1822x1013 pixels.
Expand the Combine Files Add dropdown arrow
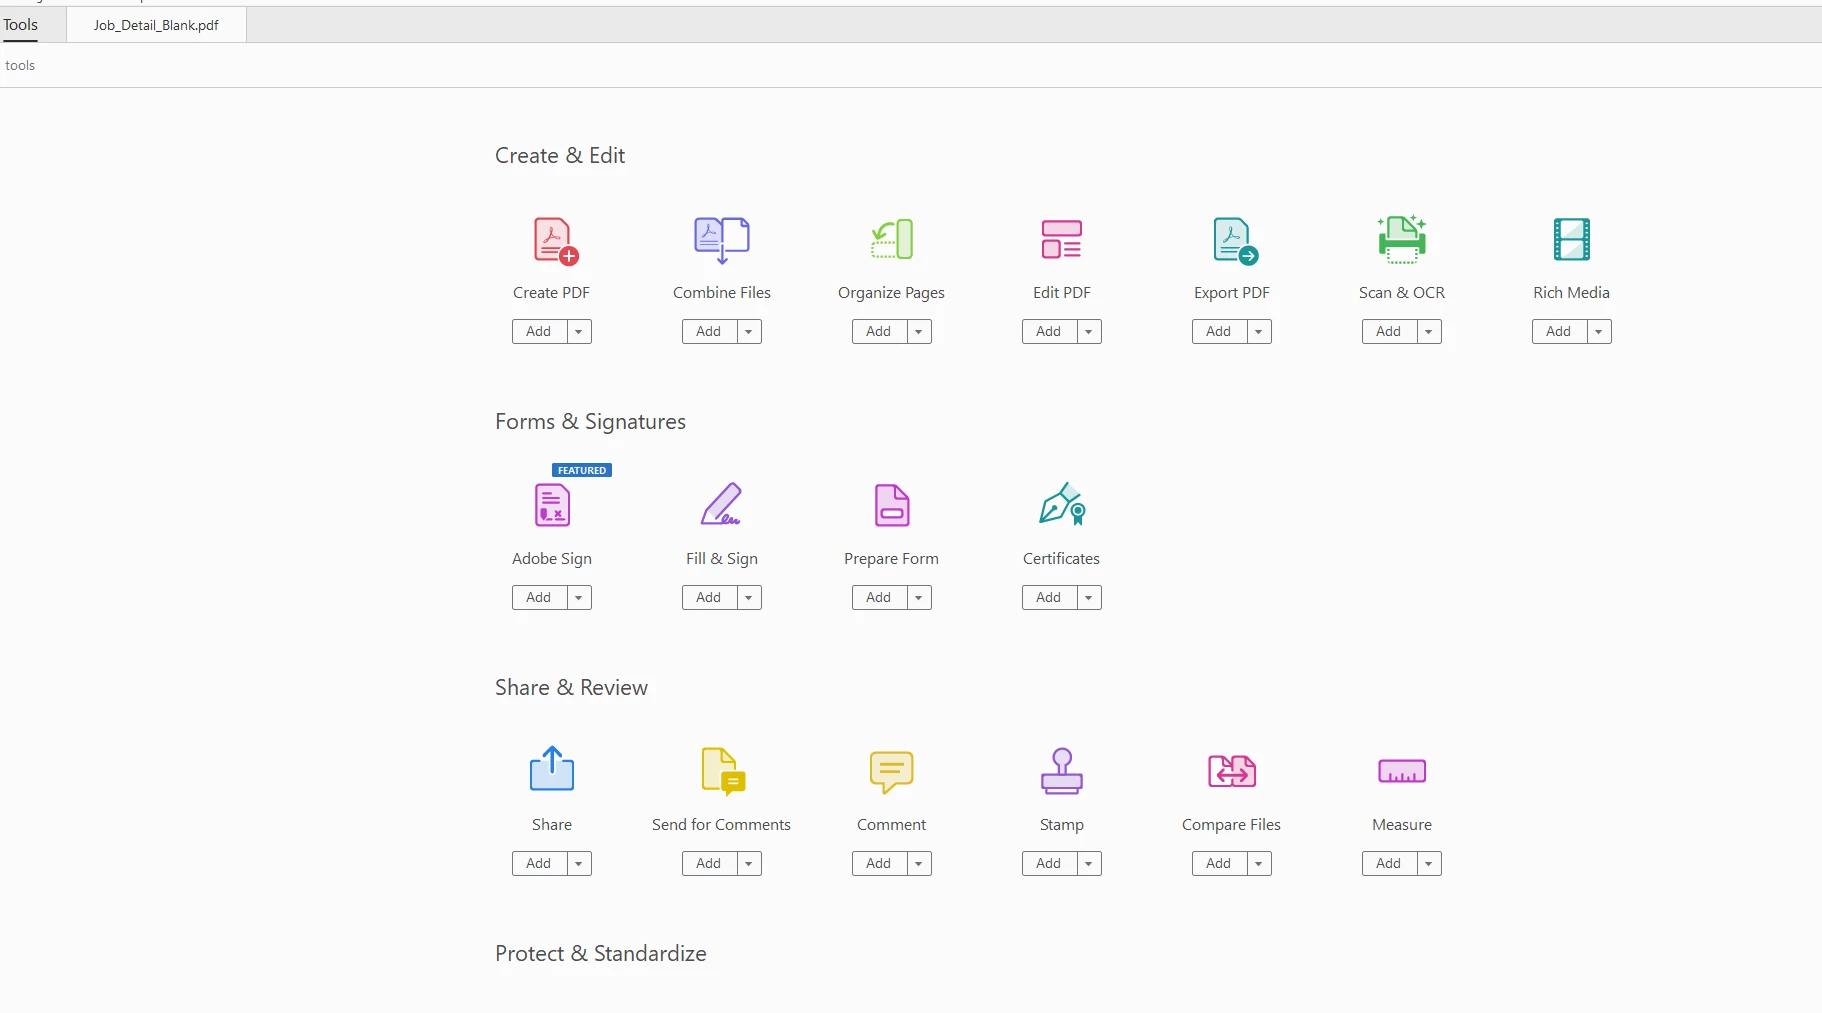coord(749,332)
